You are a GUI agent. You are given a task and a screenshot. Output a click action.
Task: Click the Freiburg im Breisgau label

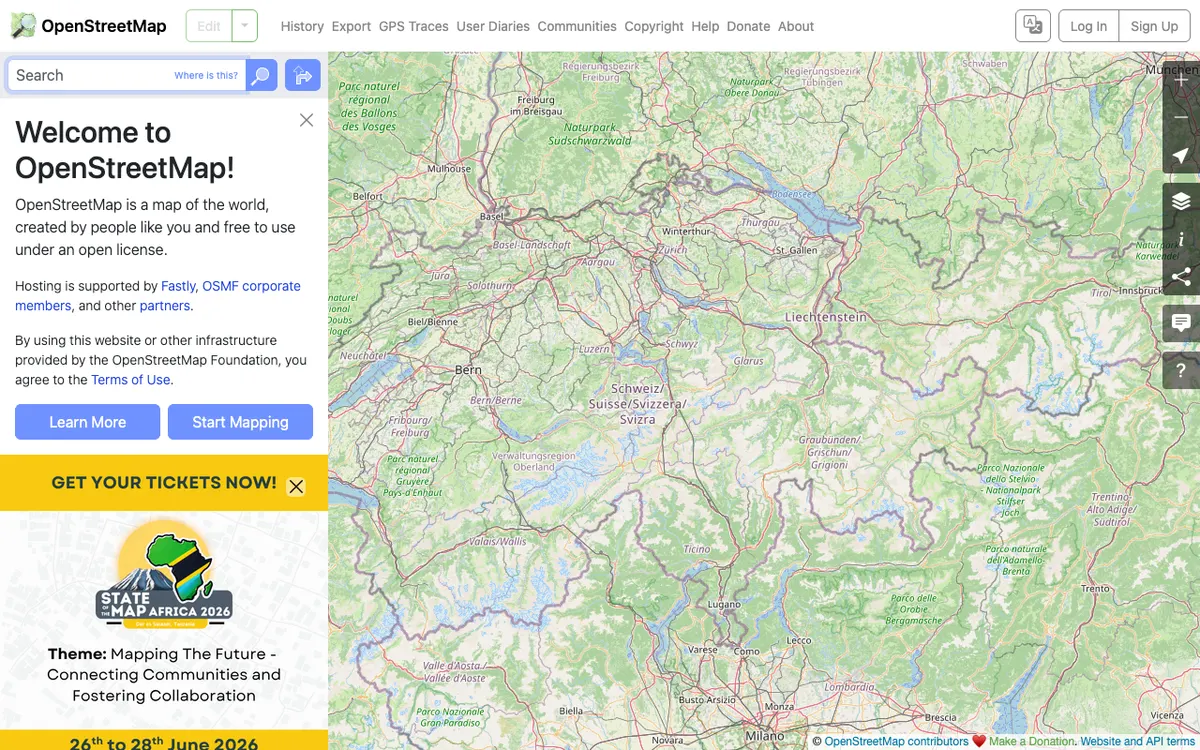pos(537,106)
